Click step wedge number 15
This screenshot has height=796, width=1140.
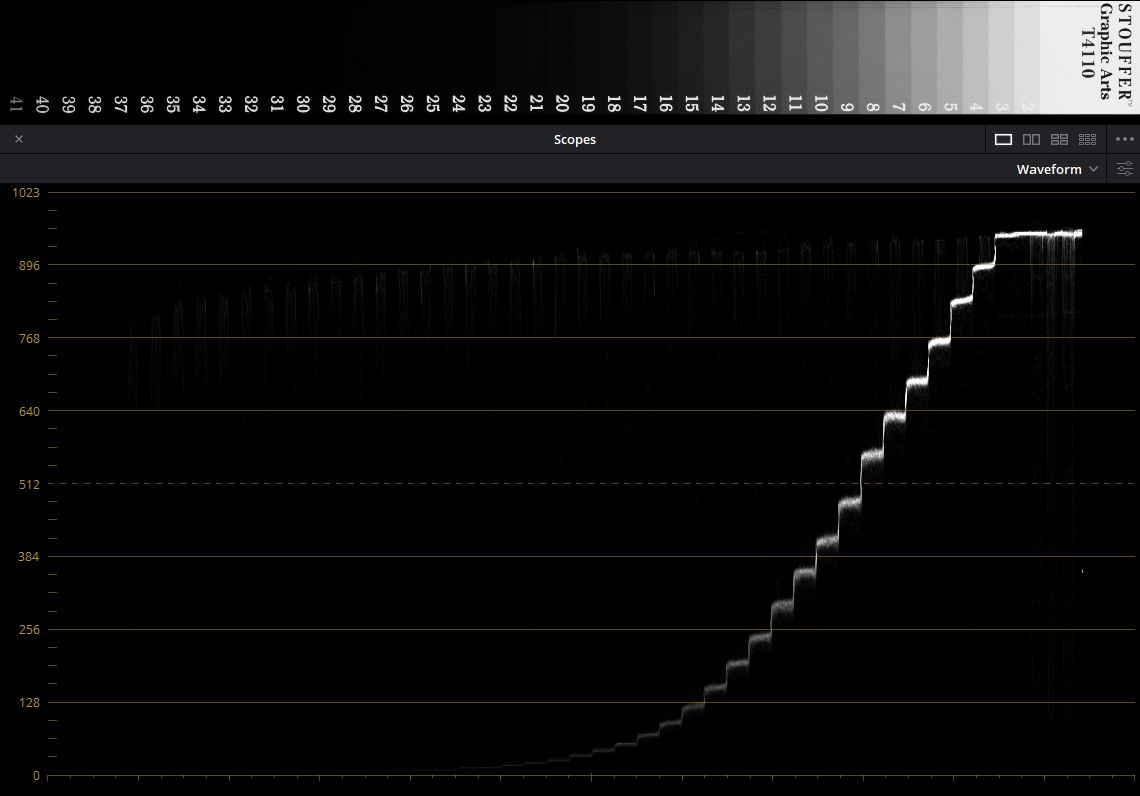(691, 103)
